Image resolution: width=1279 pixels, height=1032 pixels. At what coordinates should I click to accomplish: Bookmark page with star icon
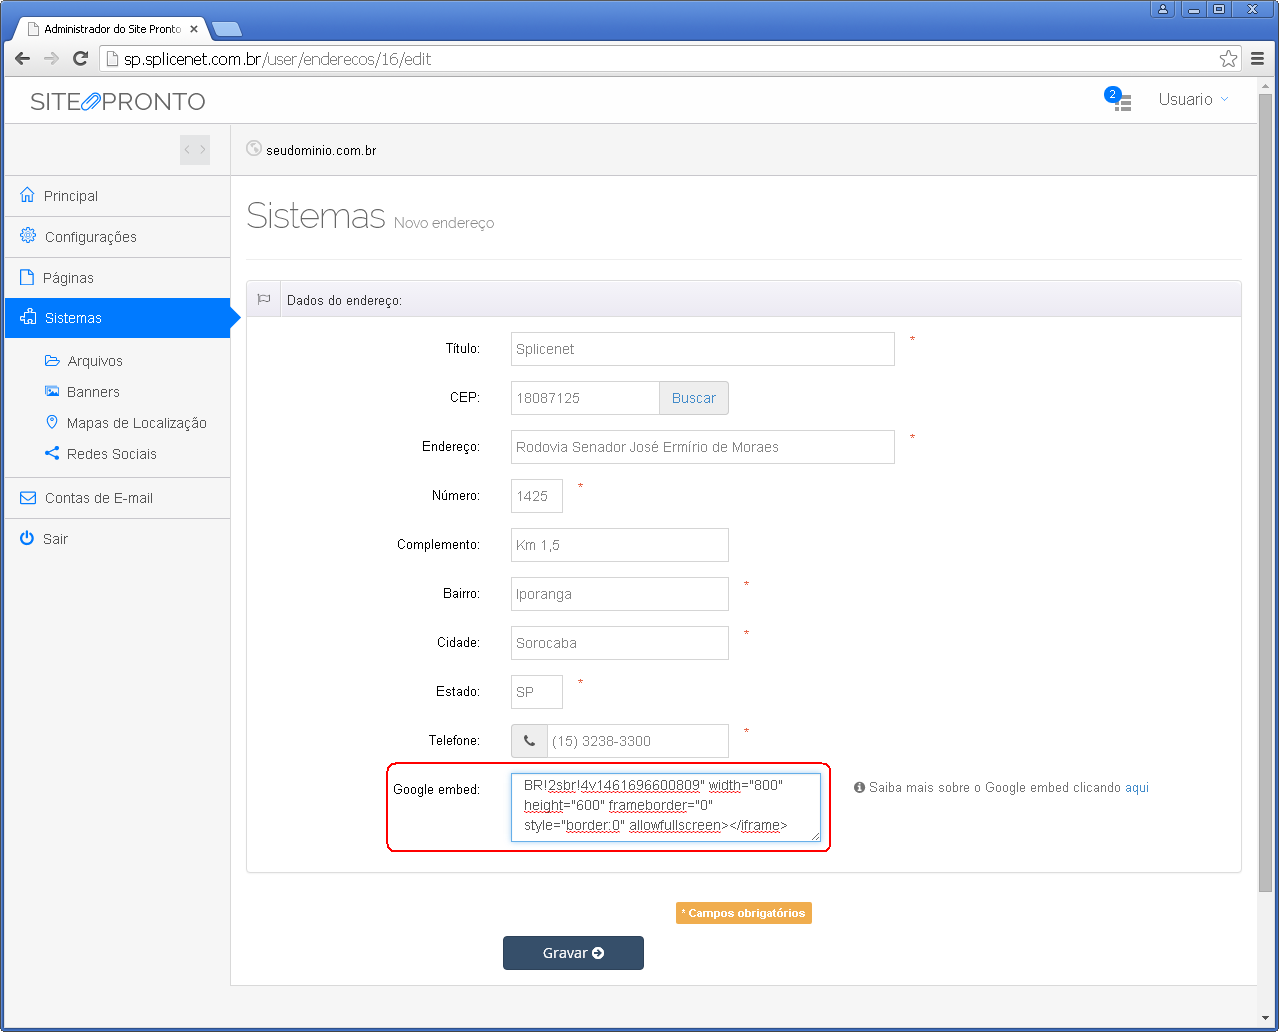(x=1228, y=59)
